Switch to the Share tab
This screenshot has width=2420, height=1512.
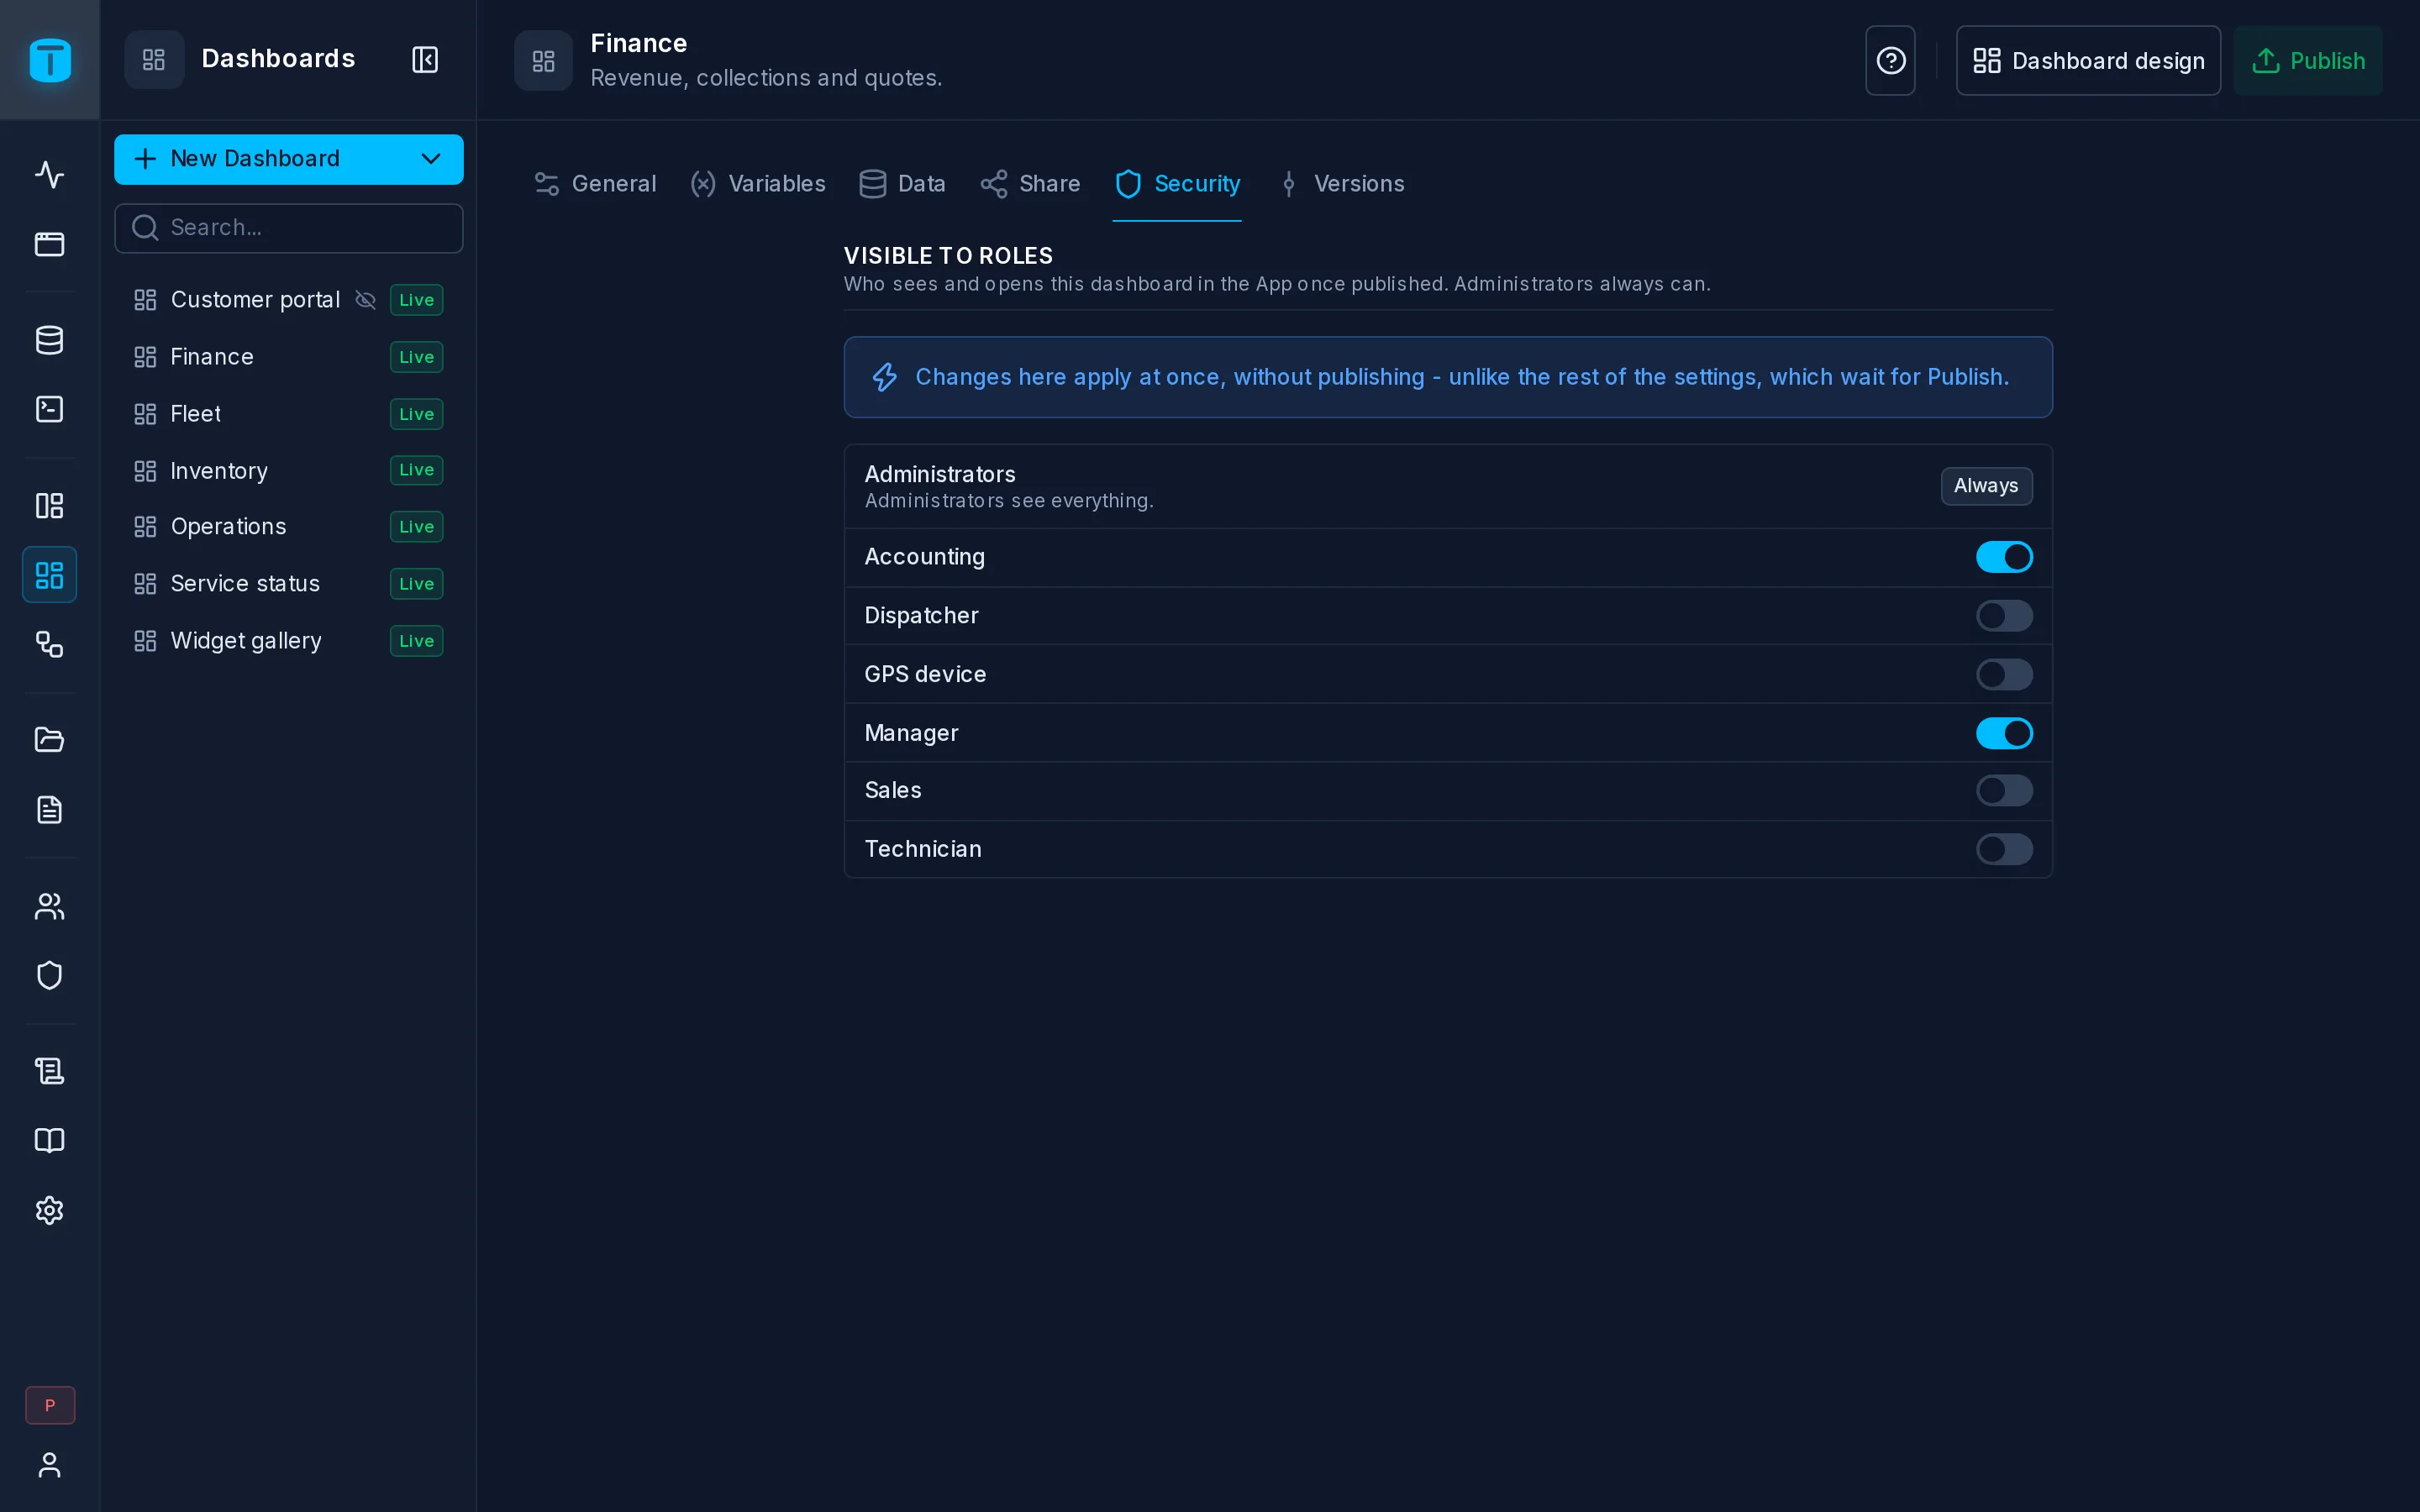(1030, 184)
